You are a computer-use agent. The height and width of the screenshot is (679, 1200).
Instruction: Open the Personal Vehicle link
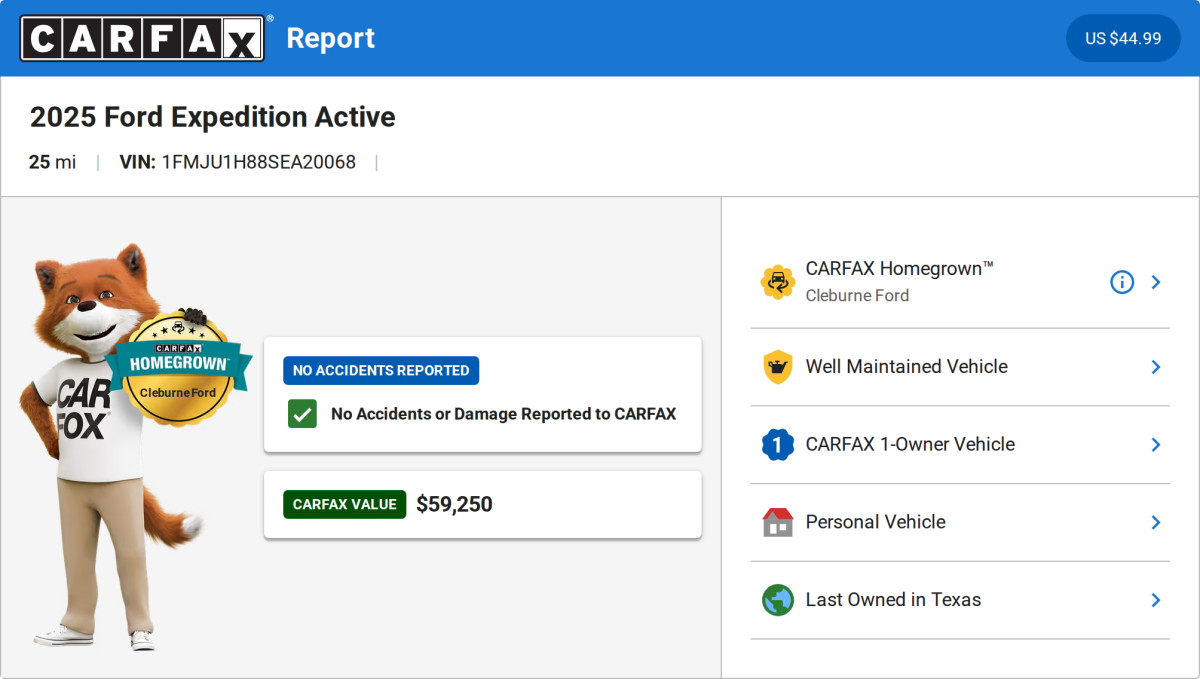coord(876,522)
